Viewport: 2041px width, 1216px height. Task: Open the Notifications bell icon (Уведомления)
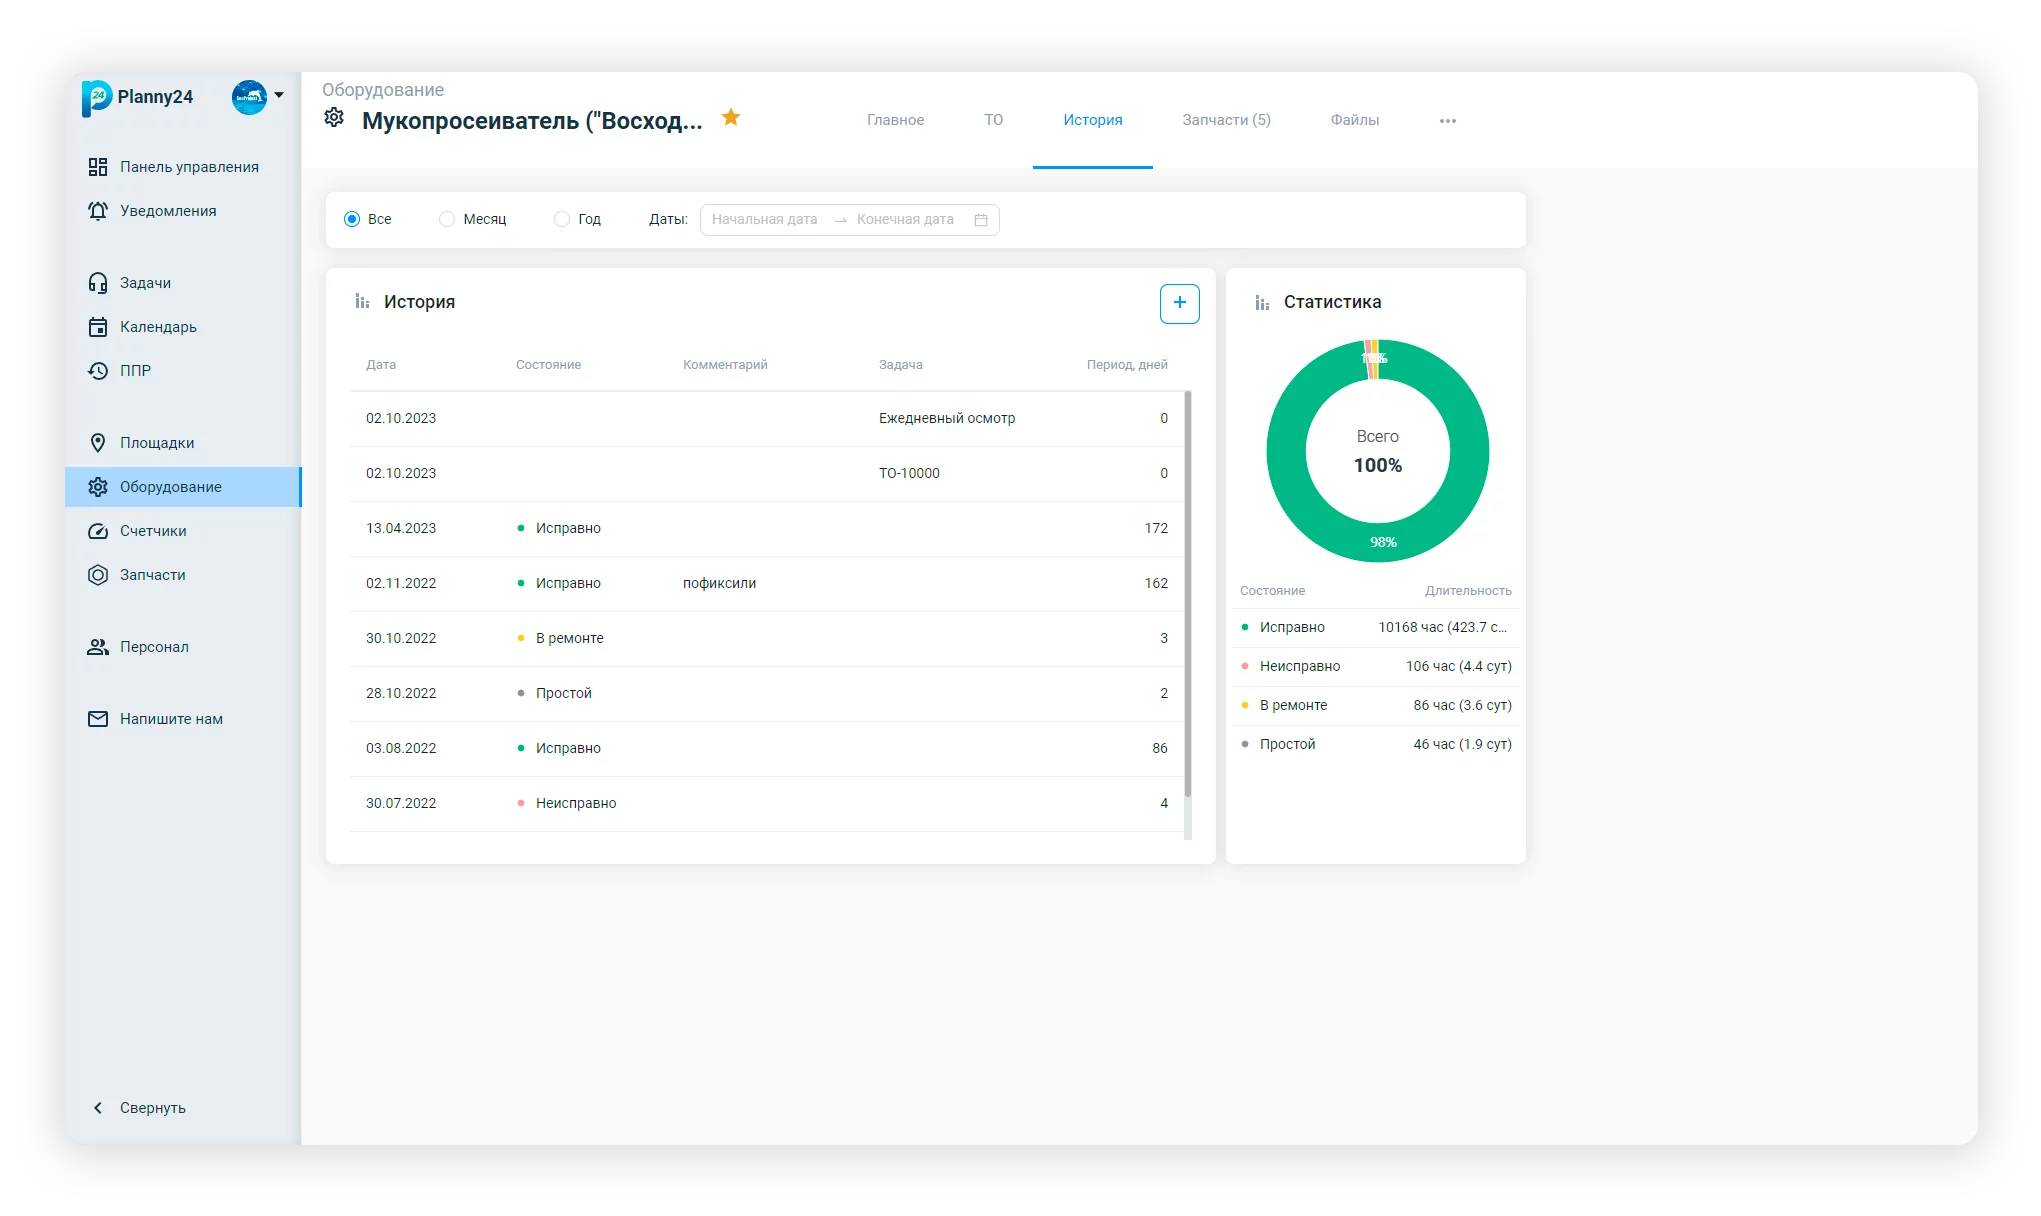tap(98, 211)
